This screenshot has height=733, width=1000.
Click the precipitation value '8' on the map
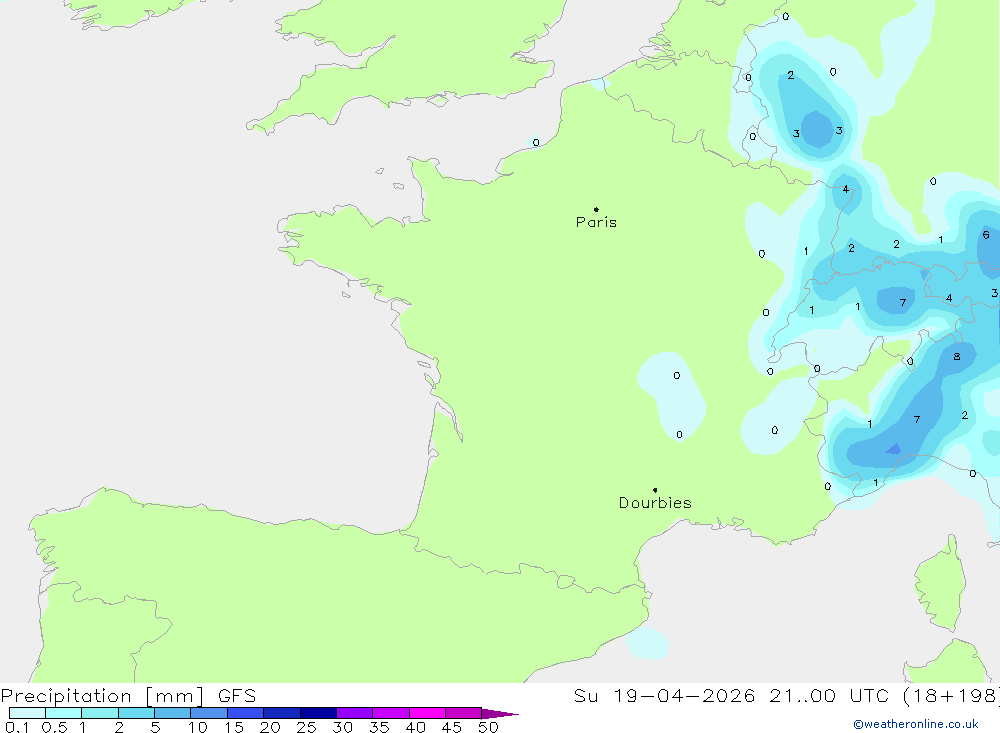[957, 357]
